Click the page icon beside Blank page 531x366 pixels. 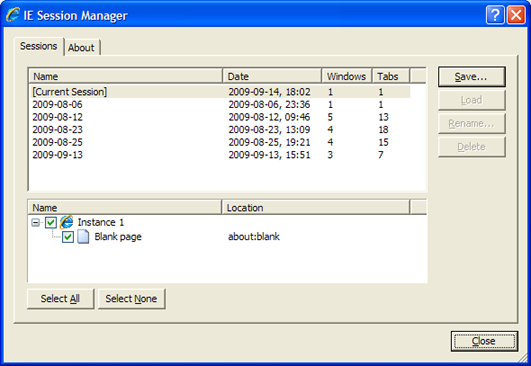(83, 237)
